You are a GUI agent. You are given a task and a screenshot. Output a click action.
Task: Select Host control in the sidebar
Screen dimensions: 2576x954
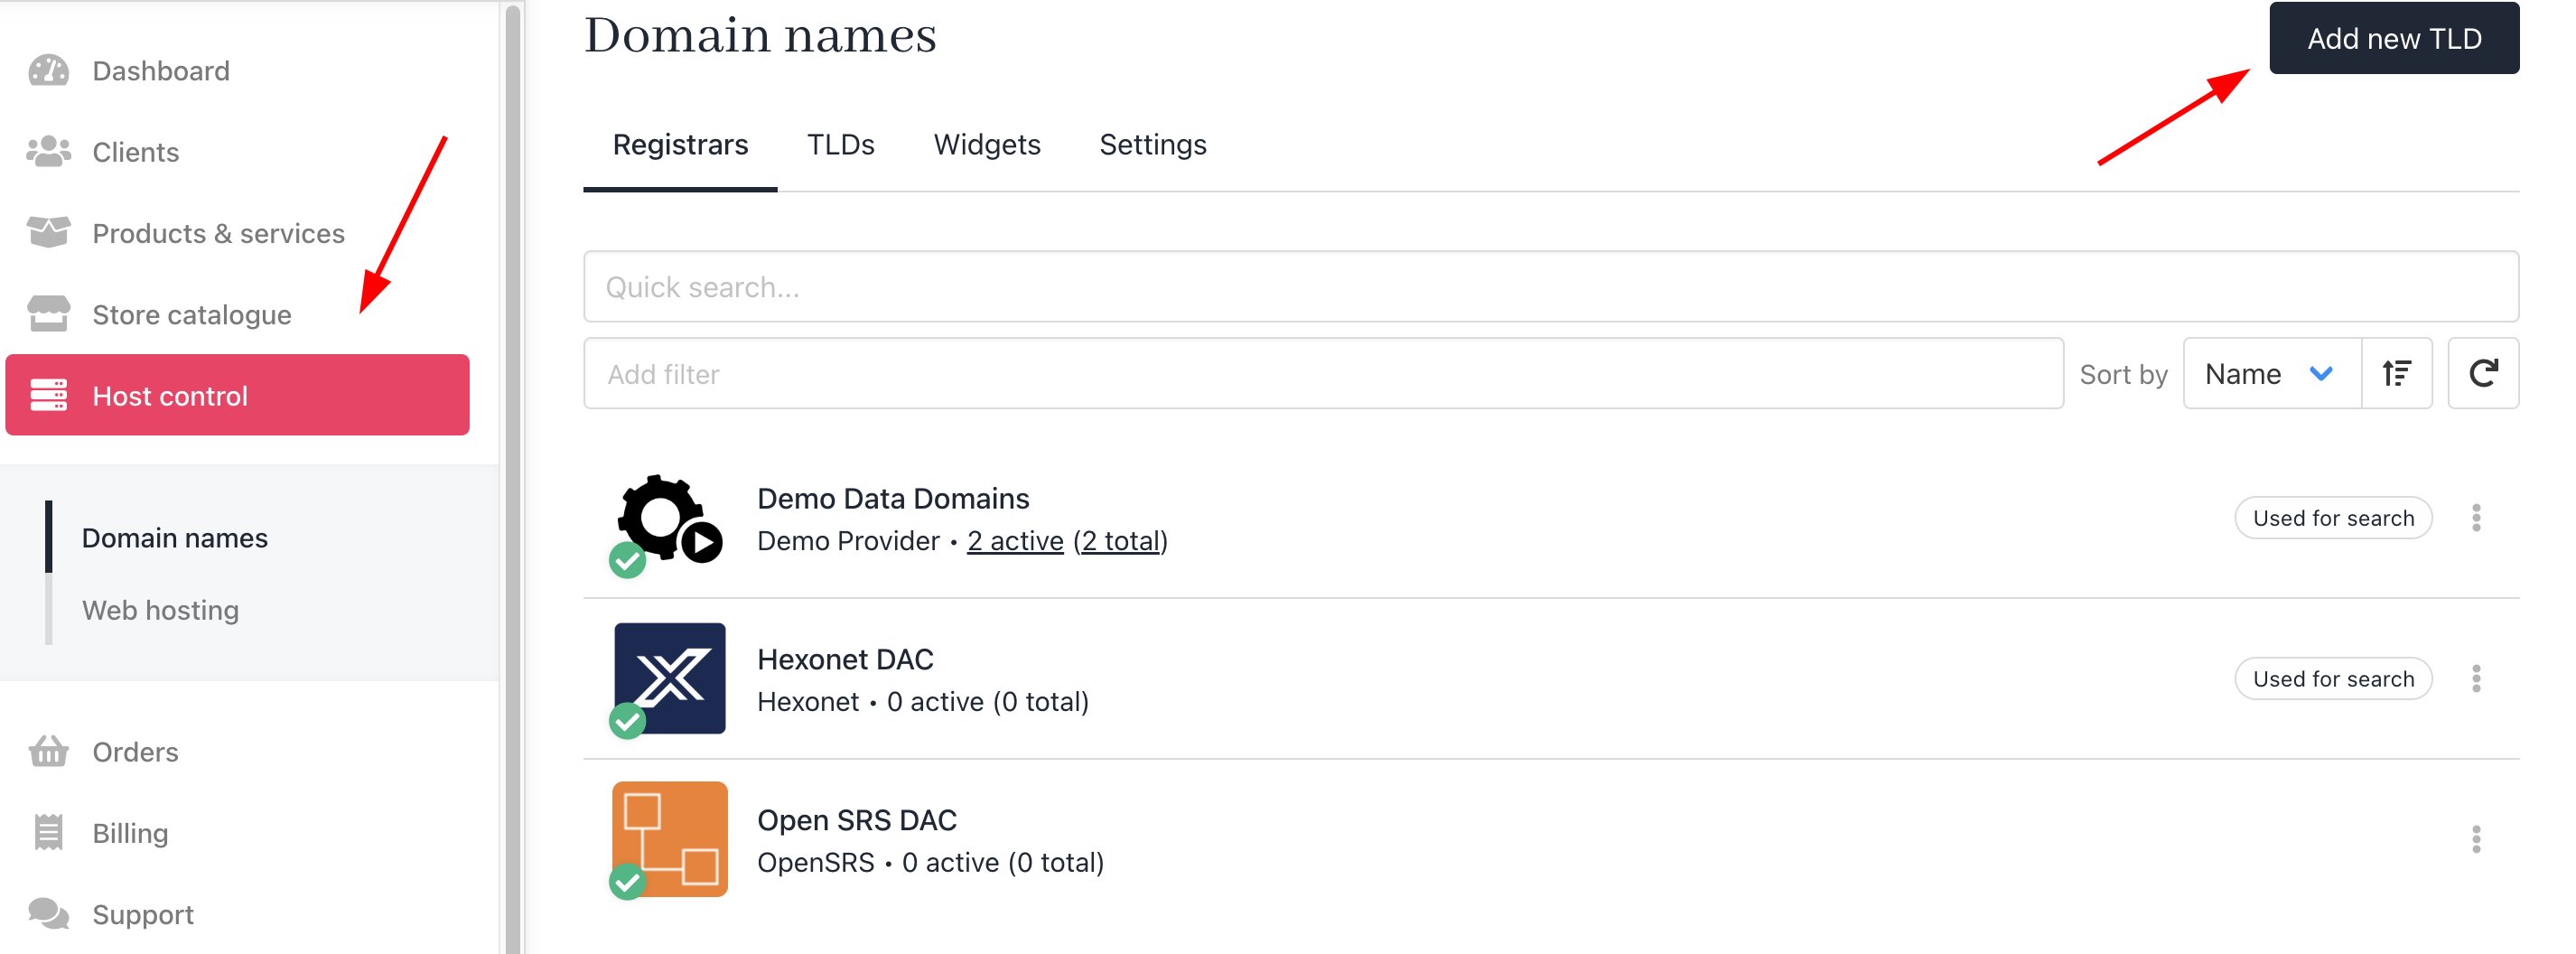click(x=237, y=395)
